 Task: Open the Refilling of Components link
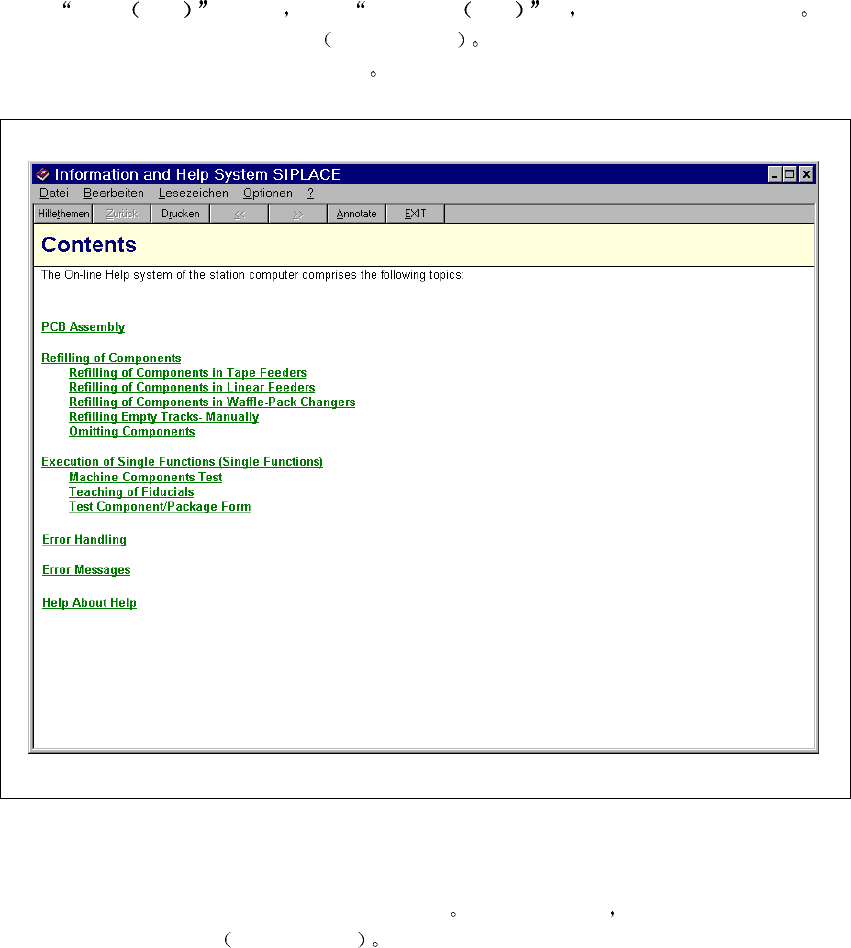(x=111, y=358)
